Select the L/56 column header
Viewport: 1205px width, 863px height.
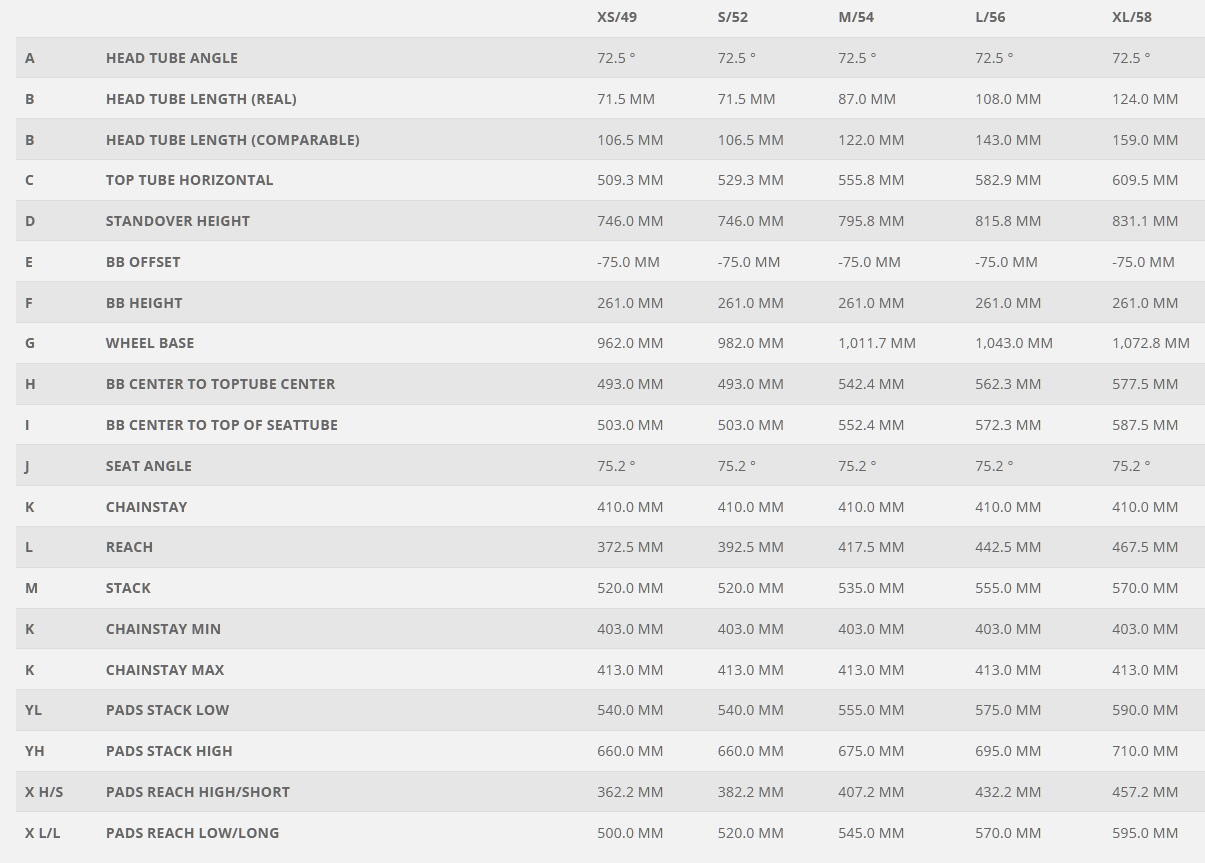990,17
